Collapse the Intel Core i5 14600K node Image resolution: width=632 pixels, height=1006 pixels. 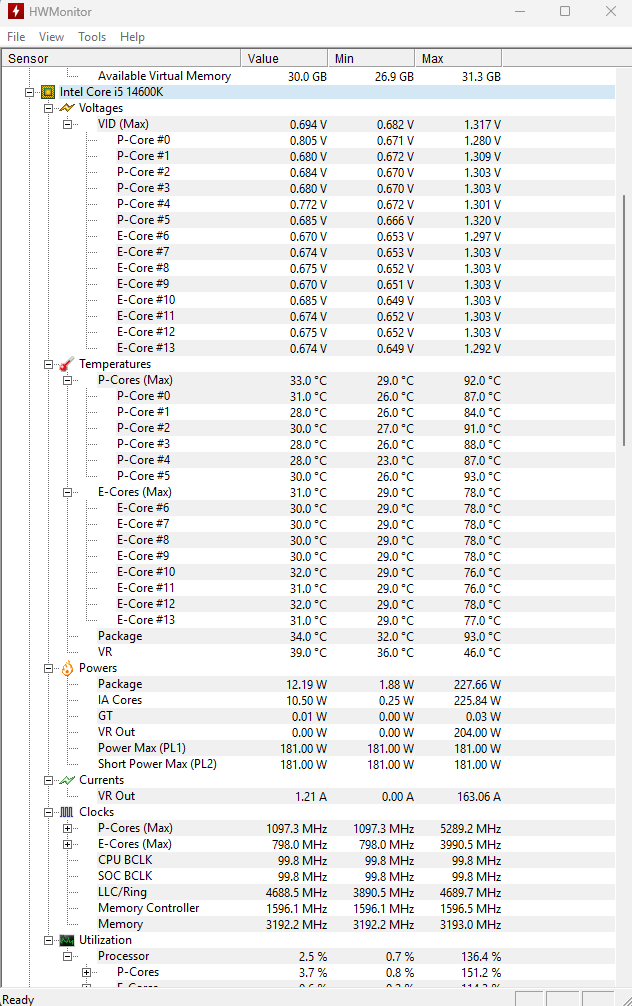[x=29, y=92]
